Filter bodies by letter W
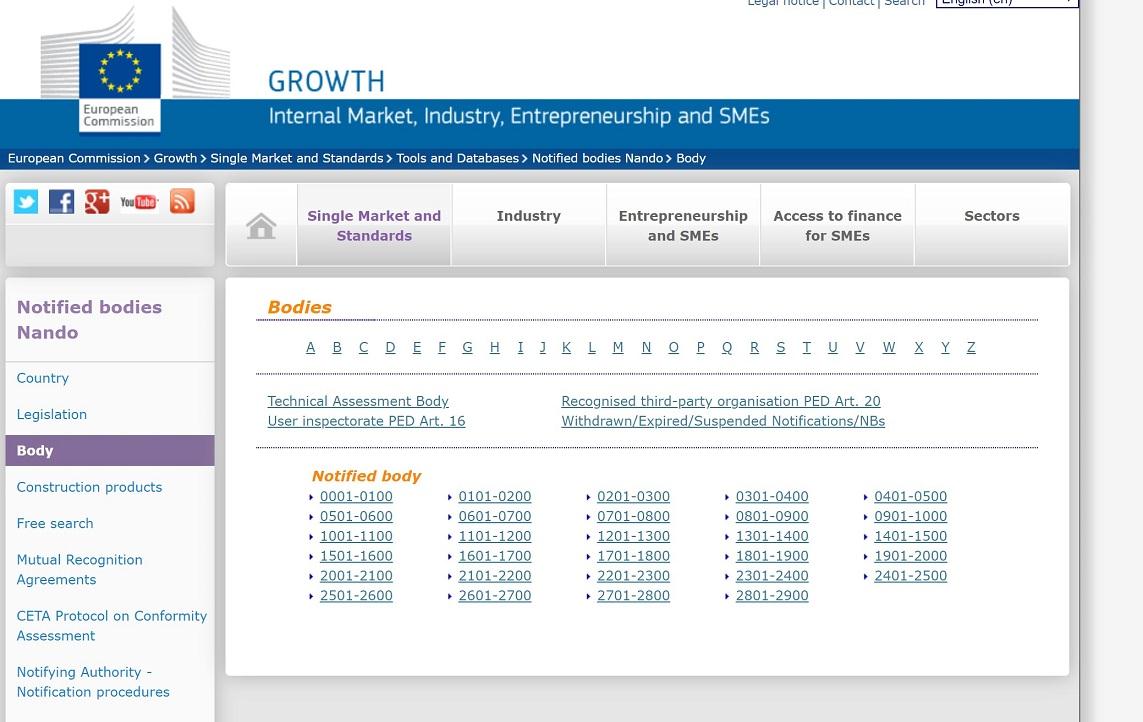This screenshot has width=1143, height=722. [889, 348]
